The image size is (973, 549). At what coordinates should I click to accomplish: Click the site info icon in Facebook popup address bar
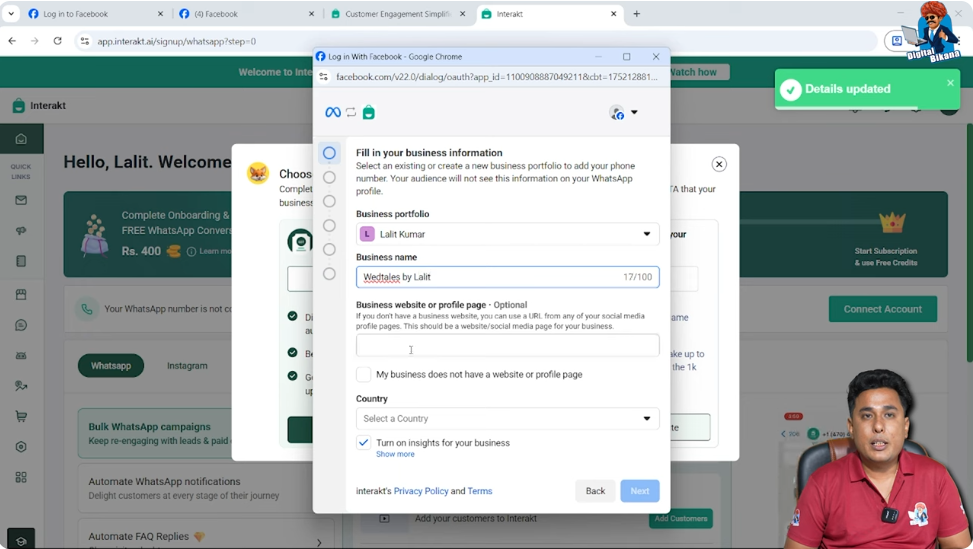[323, 77]
